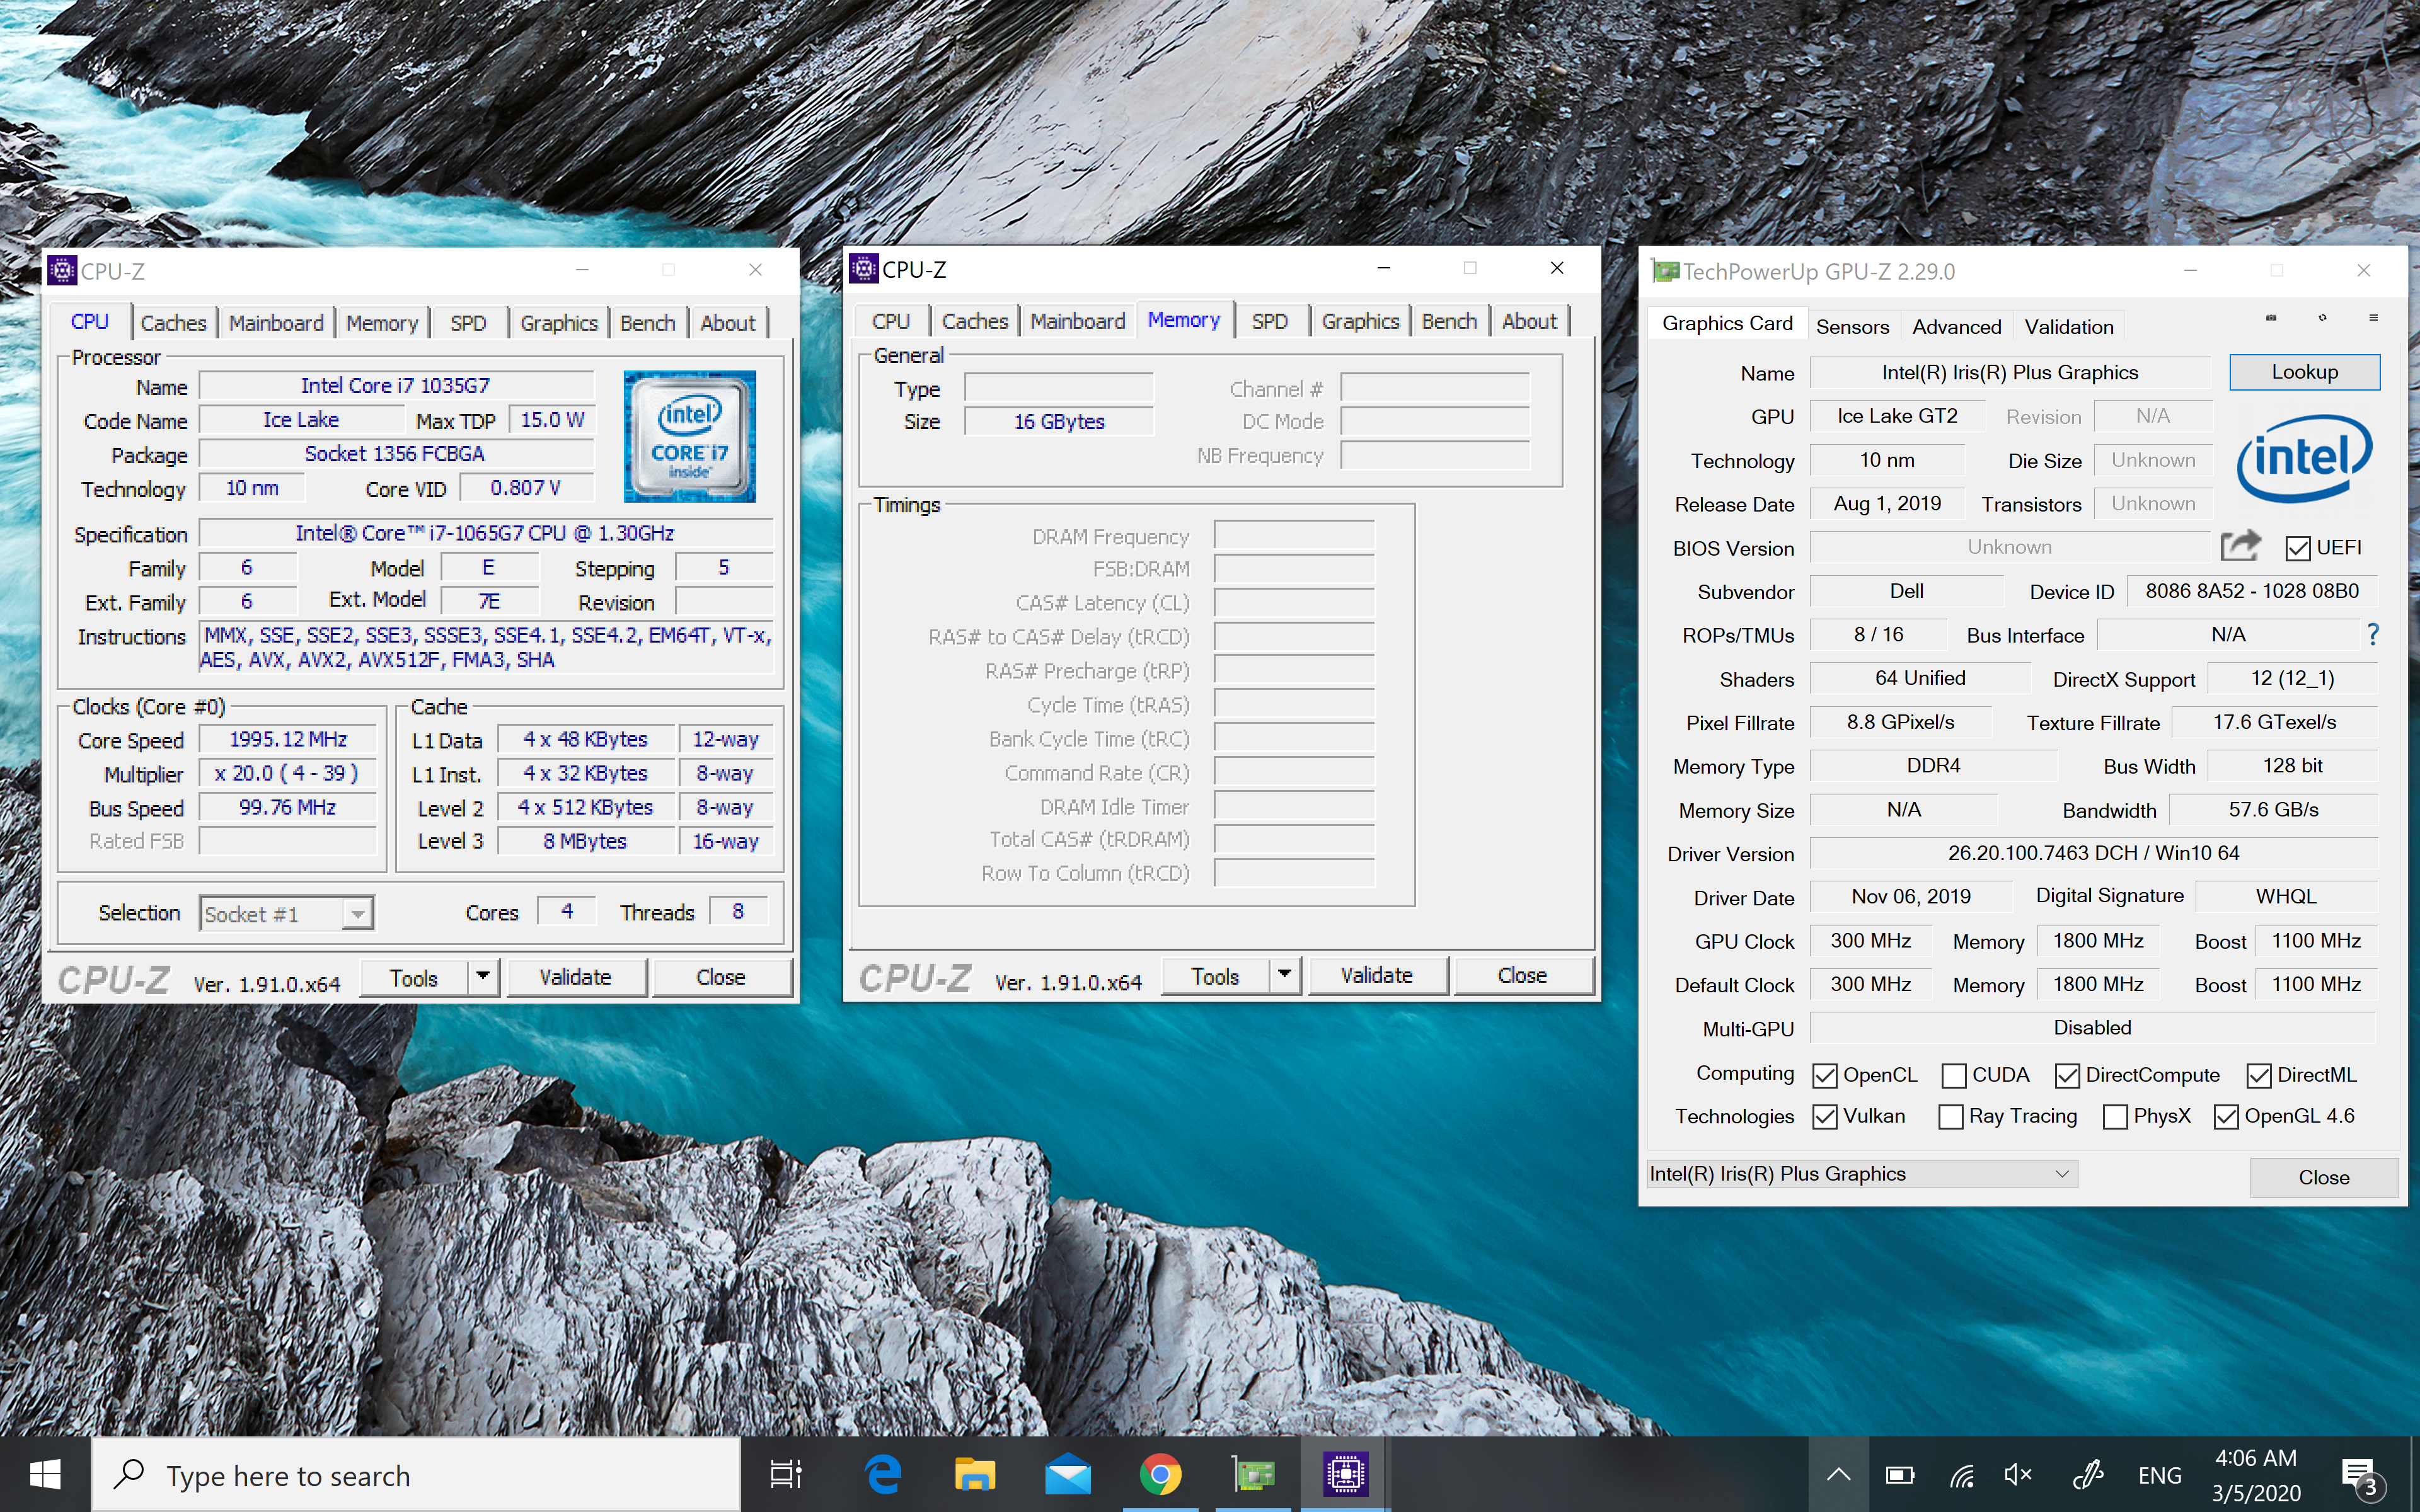Click the Intel logo in GPU-Z
The height and width of the screenshot is (1512, 2420).
coord(2304,458)
